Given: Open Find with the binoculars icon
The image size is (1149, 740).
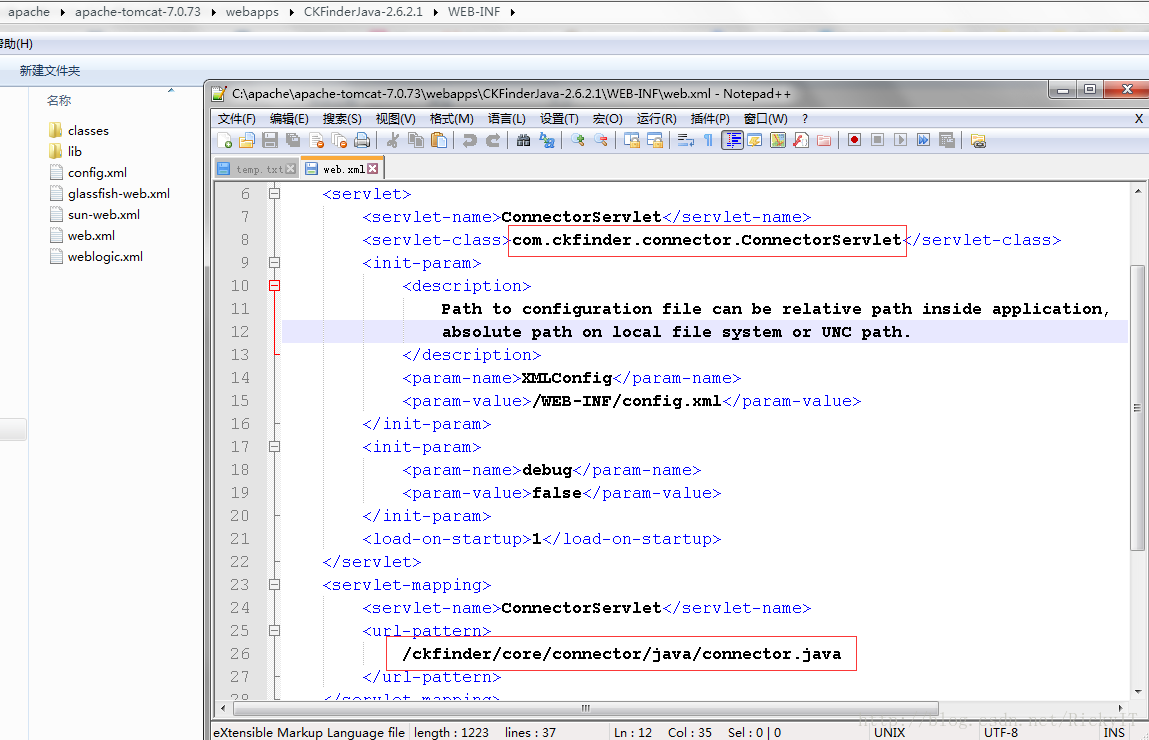Looking at the screenshot, I should click(523, 141).
